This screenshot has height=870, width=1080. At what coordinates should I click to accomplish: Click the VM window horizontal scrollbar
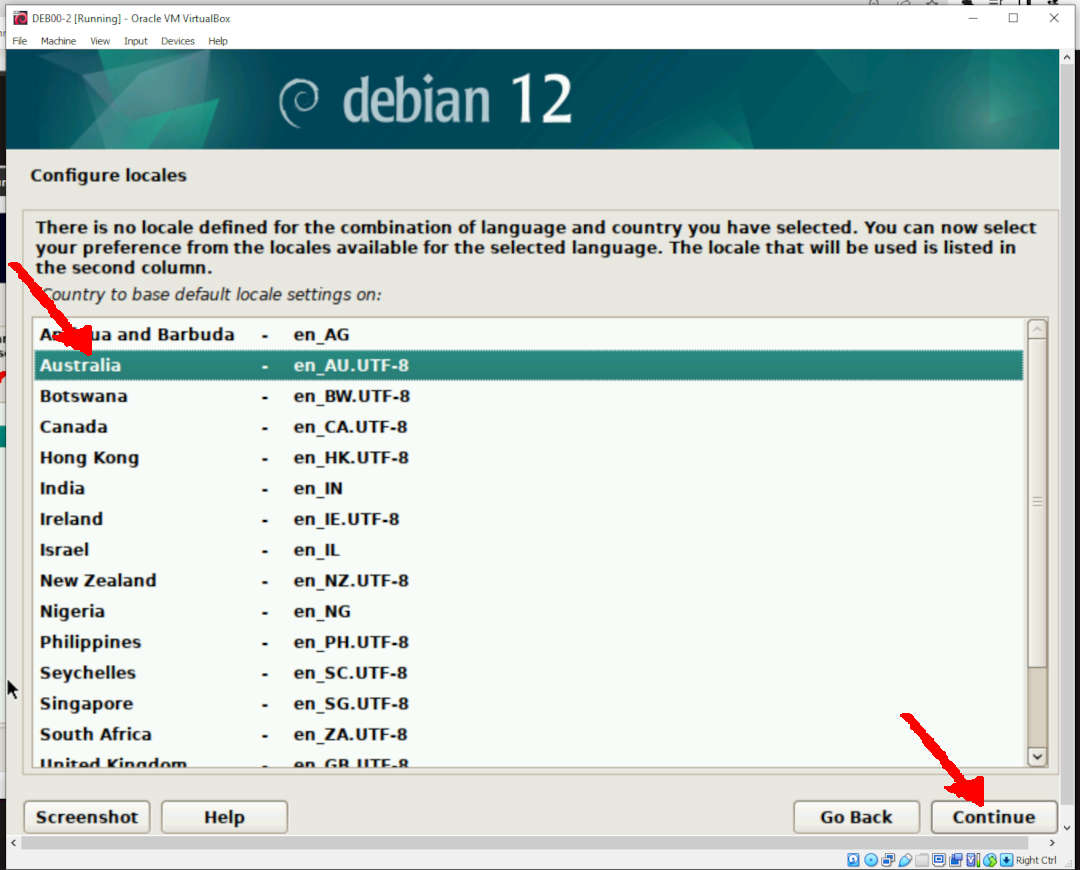pos(524,842)
